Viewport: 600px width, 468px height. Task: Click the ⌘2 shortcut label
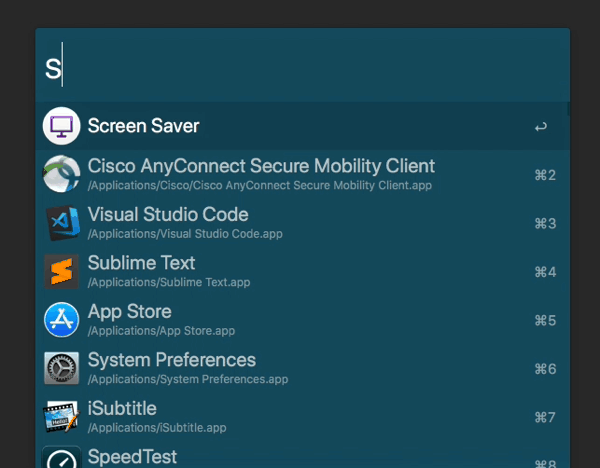tap(545, 175)
